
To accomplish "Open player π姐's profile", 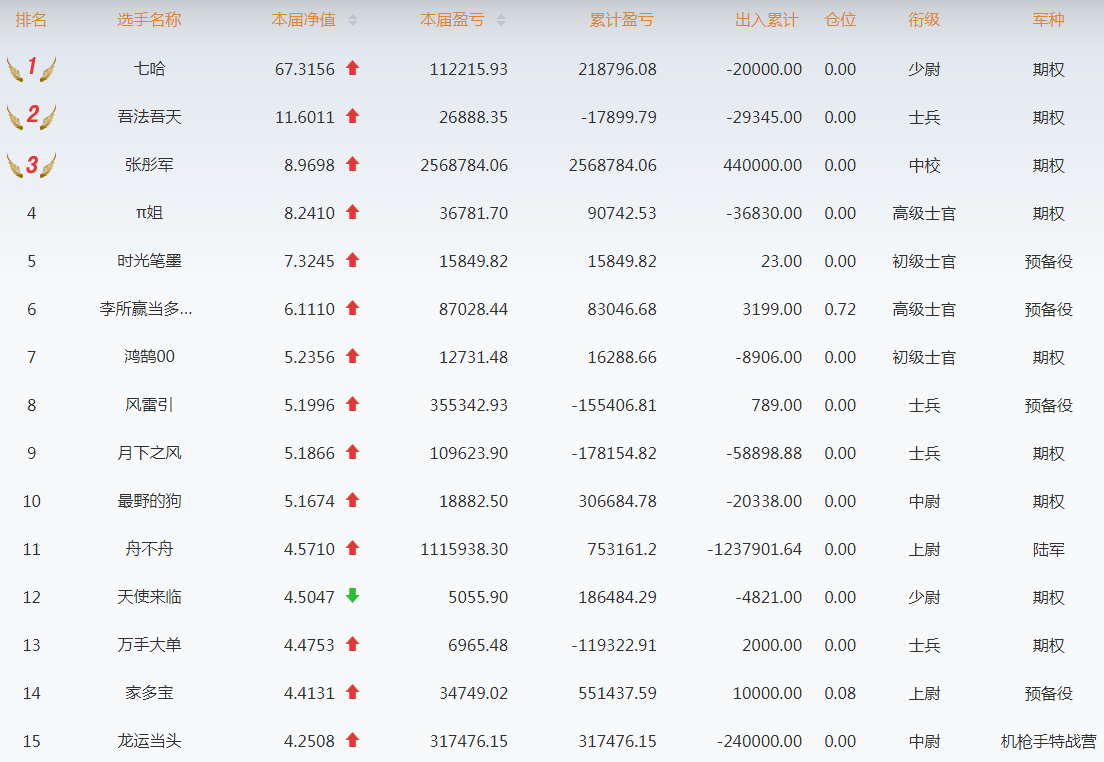I will (x=149, y=213).
